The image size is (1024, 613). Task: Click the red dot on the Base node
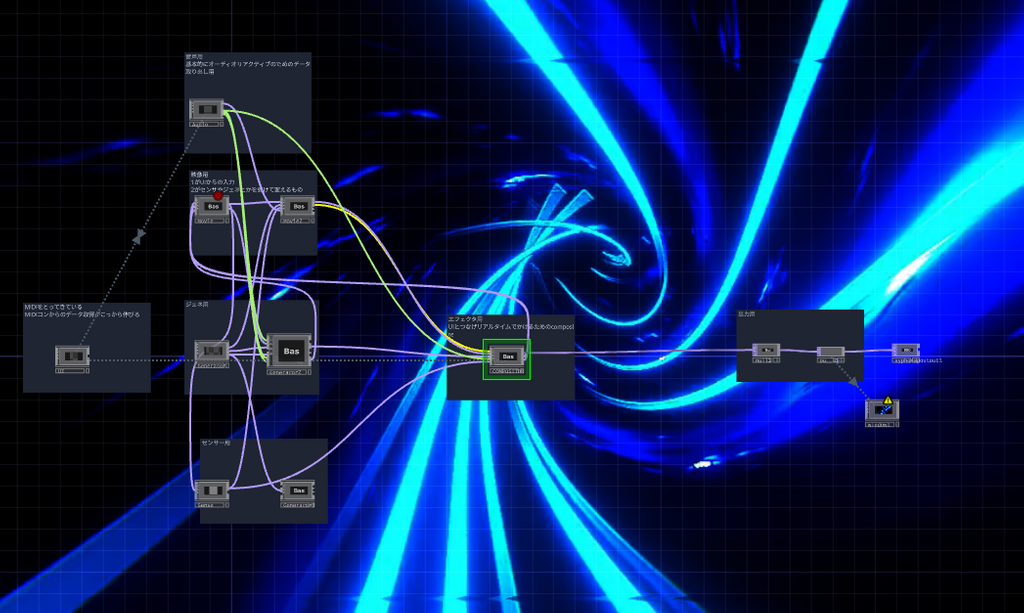pos(218,196)
